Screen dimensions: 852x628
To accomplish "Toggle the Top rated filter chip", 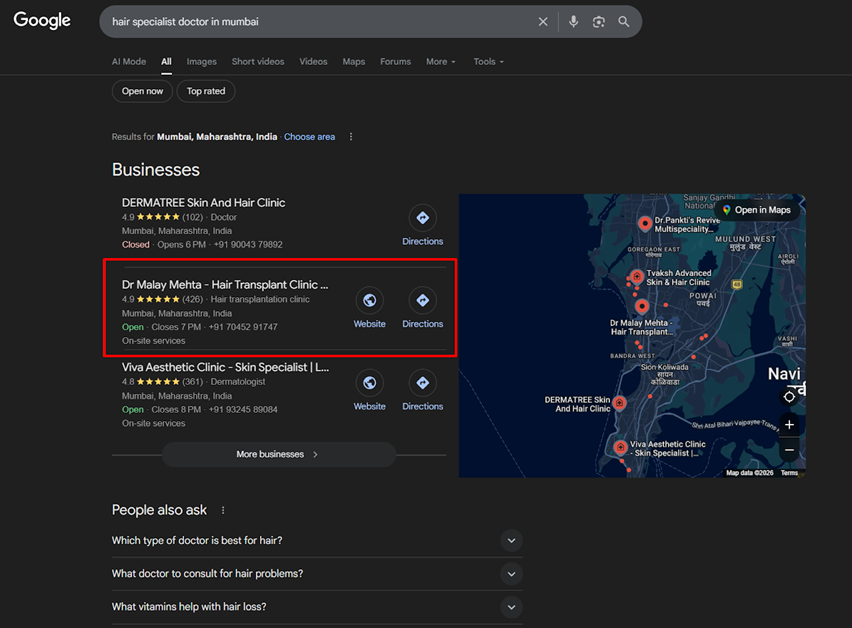I will [x=206, y=91].
